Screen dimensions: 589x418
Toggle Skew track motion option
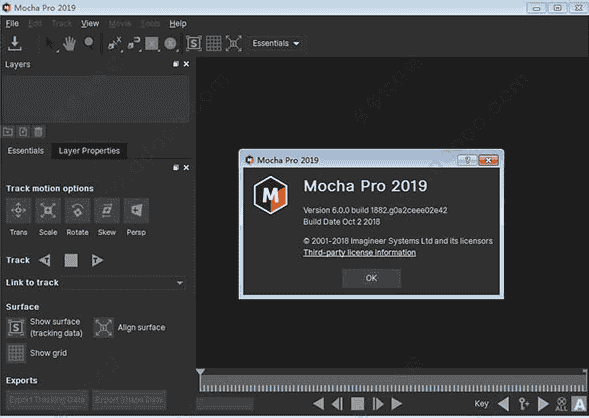pyautogui.click(x=107, y=211)
